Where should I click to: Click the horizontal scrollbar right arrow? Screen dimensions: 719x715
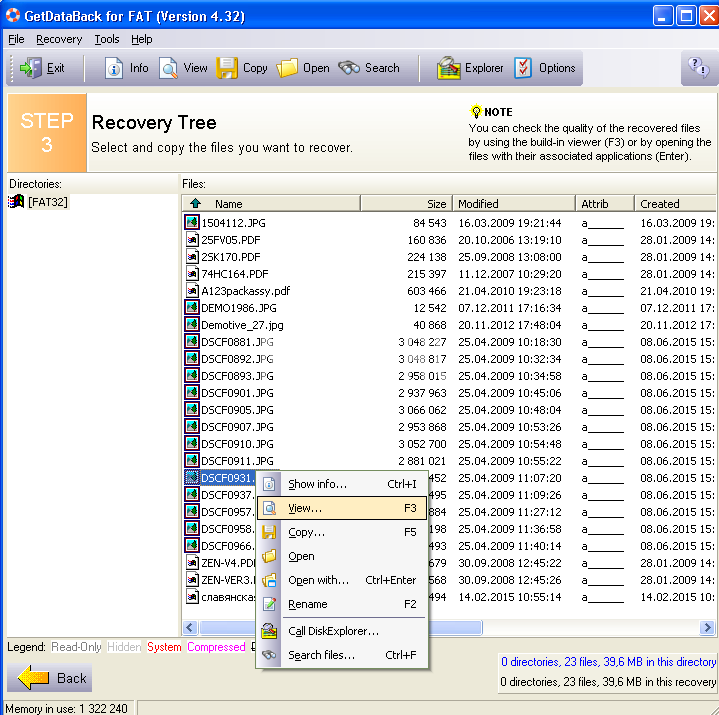coord(707,627)
